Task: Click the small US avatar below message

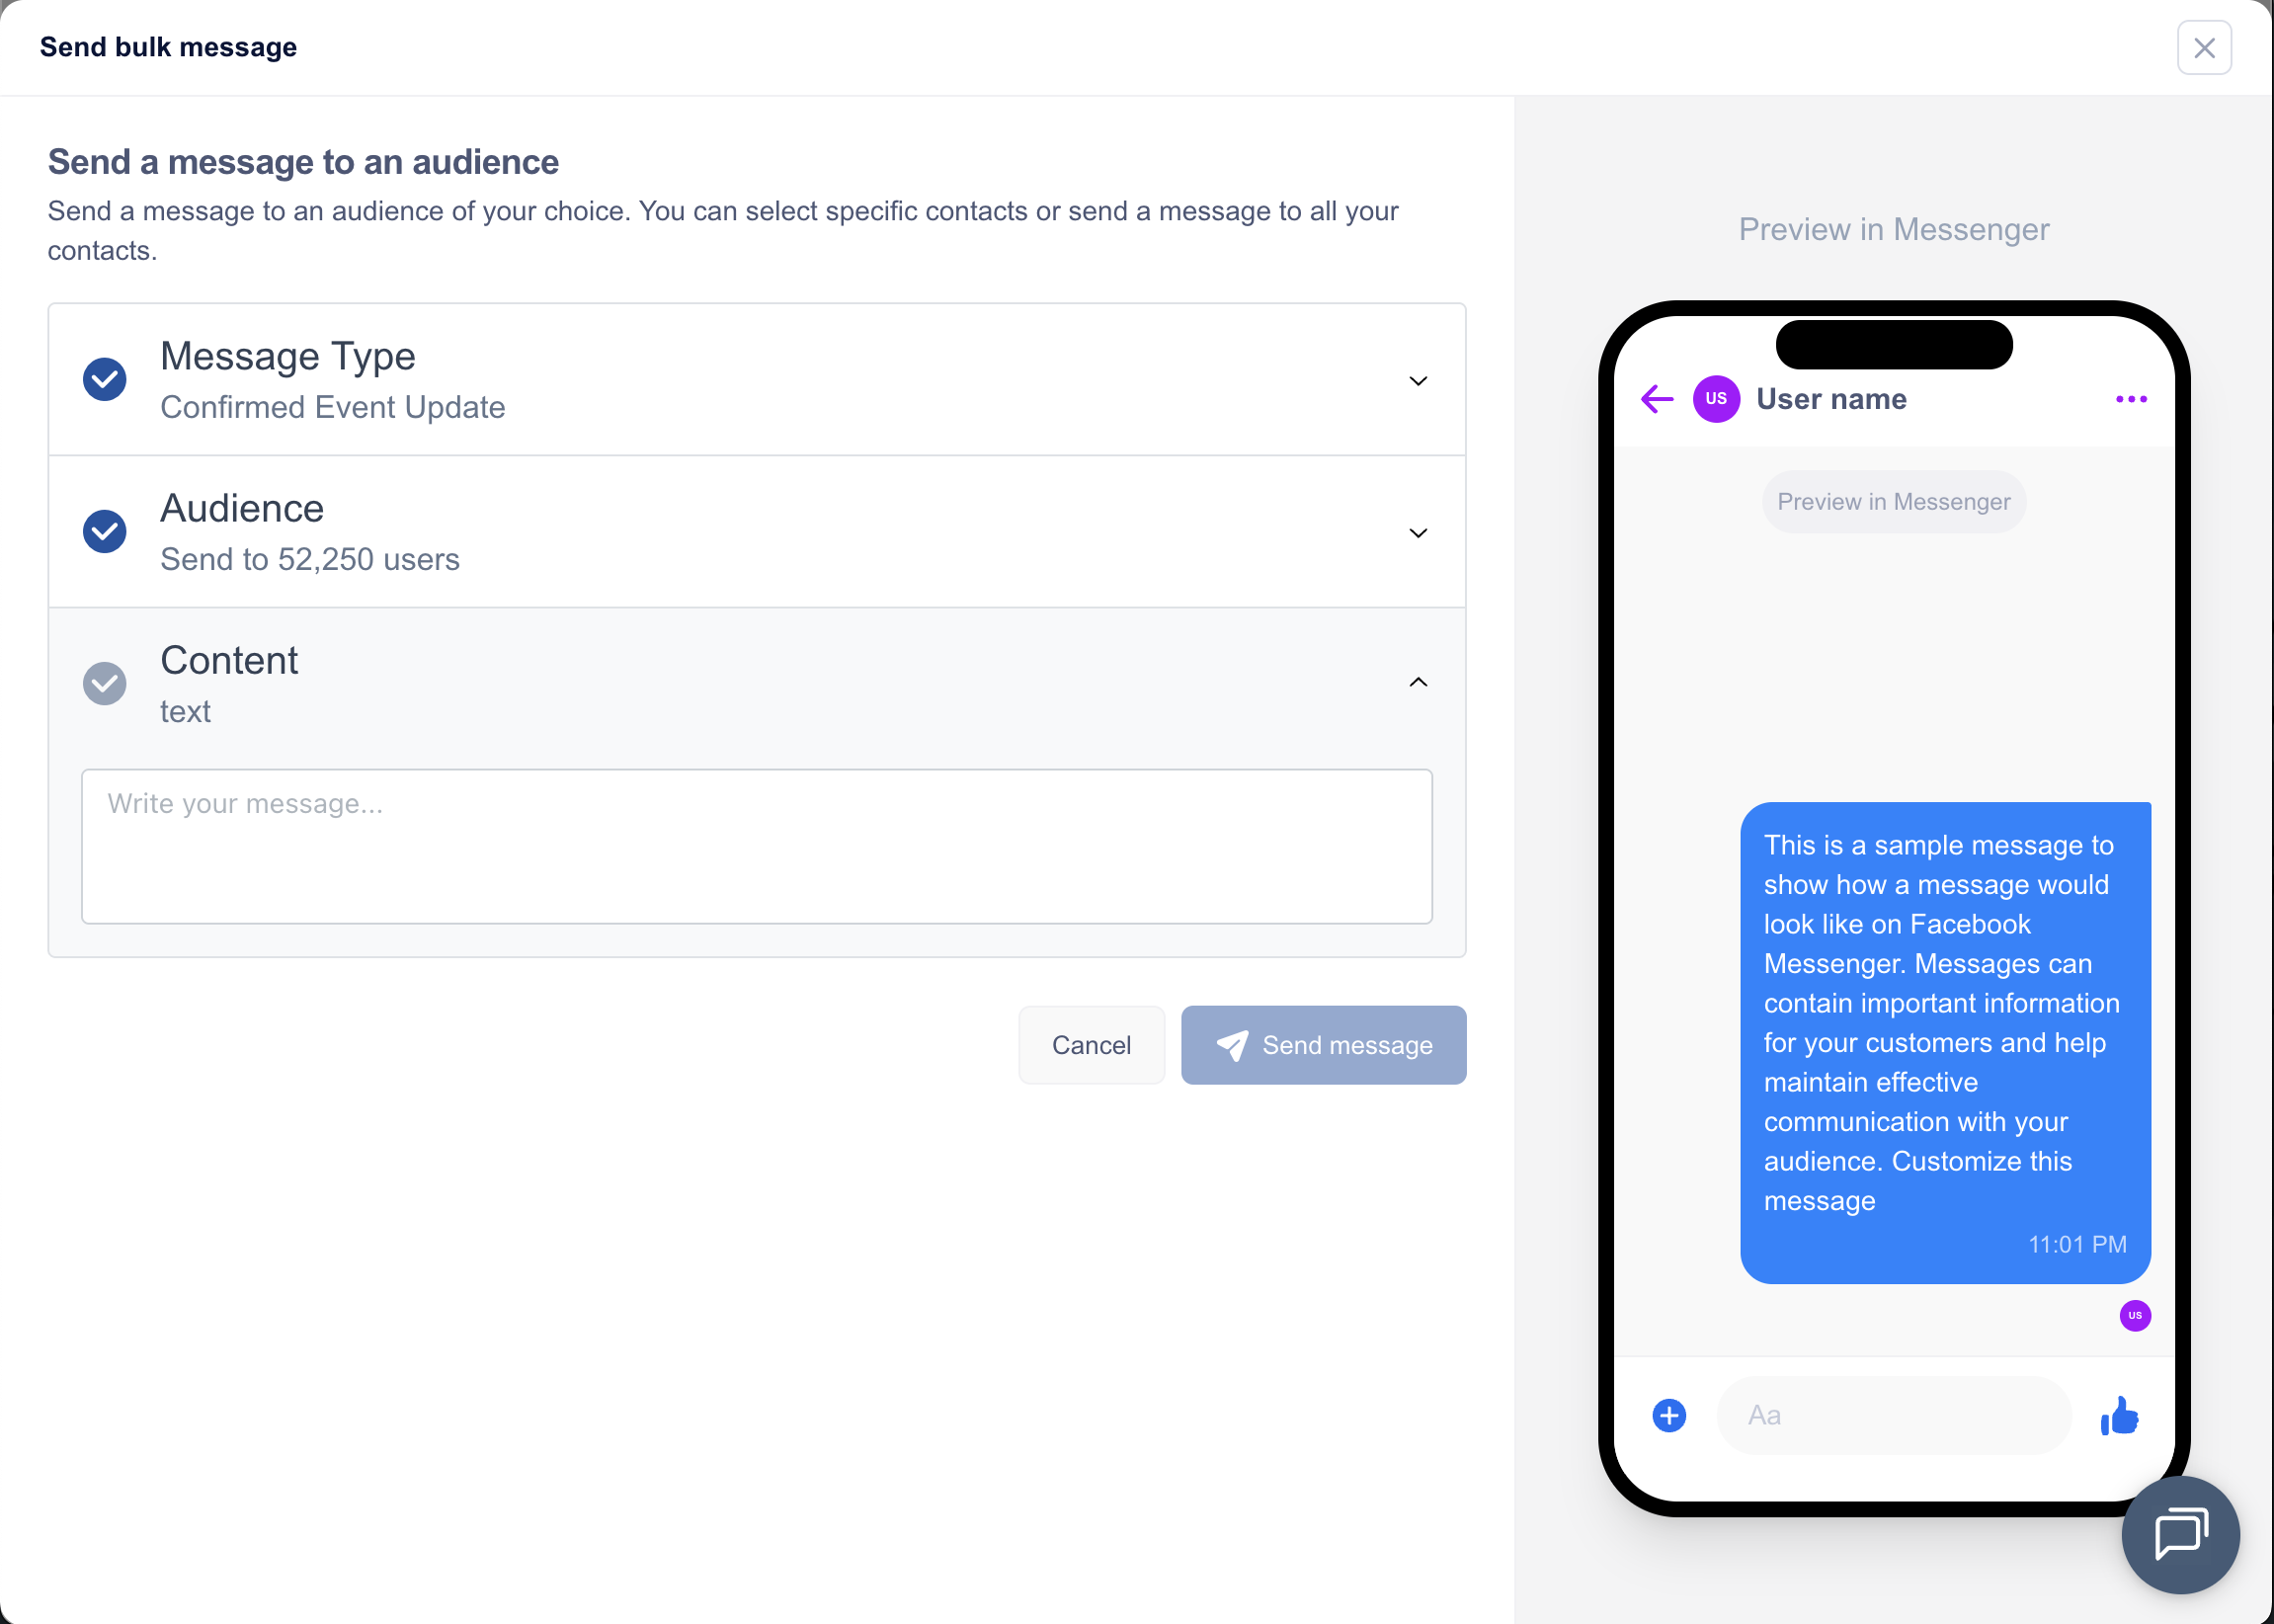Action: pos(2135,1315)
